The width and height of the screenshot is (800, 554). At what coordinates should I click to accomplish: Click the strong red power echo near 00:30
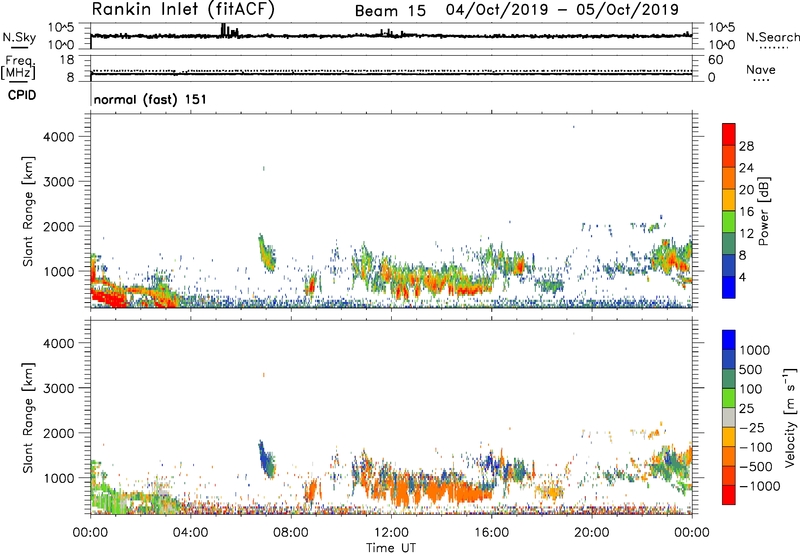pos(108,297)
